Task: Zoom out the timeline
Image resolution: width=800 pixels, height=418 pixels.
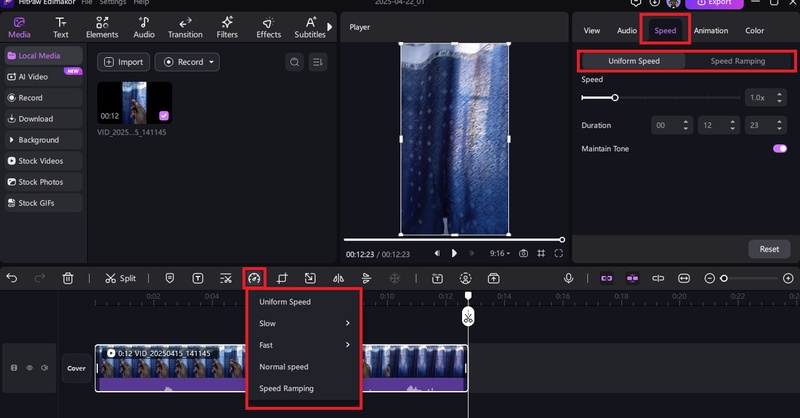Action: (x=709, y=278)
